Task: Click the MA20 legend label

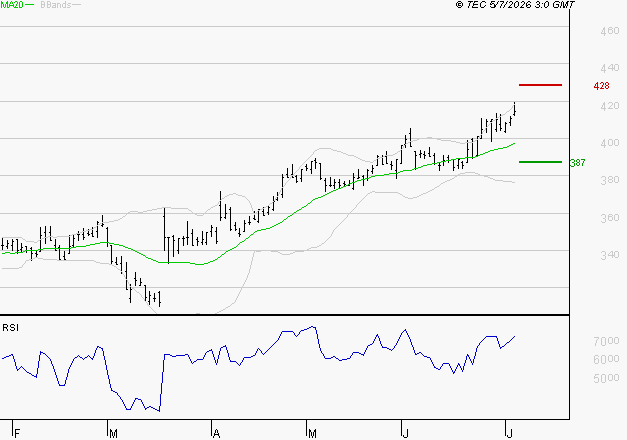Action: tap(12, 5)
